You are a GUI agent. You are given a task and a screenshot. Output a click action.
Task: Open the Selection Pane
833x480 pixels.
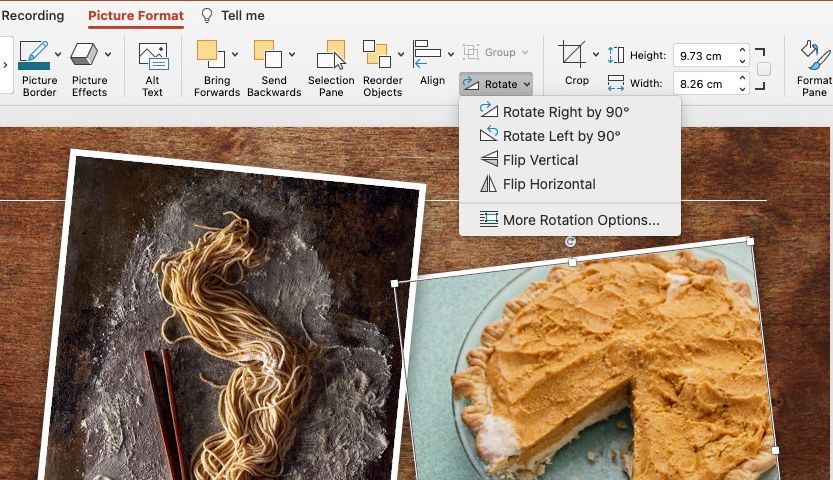pos(331,57)
